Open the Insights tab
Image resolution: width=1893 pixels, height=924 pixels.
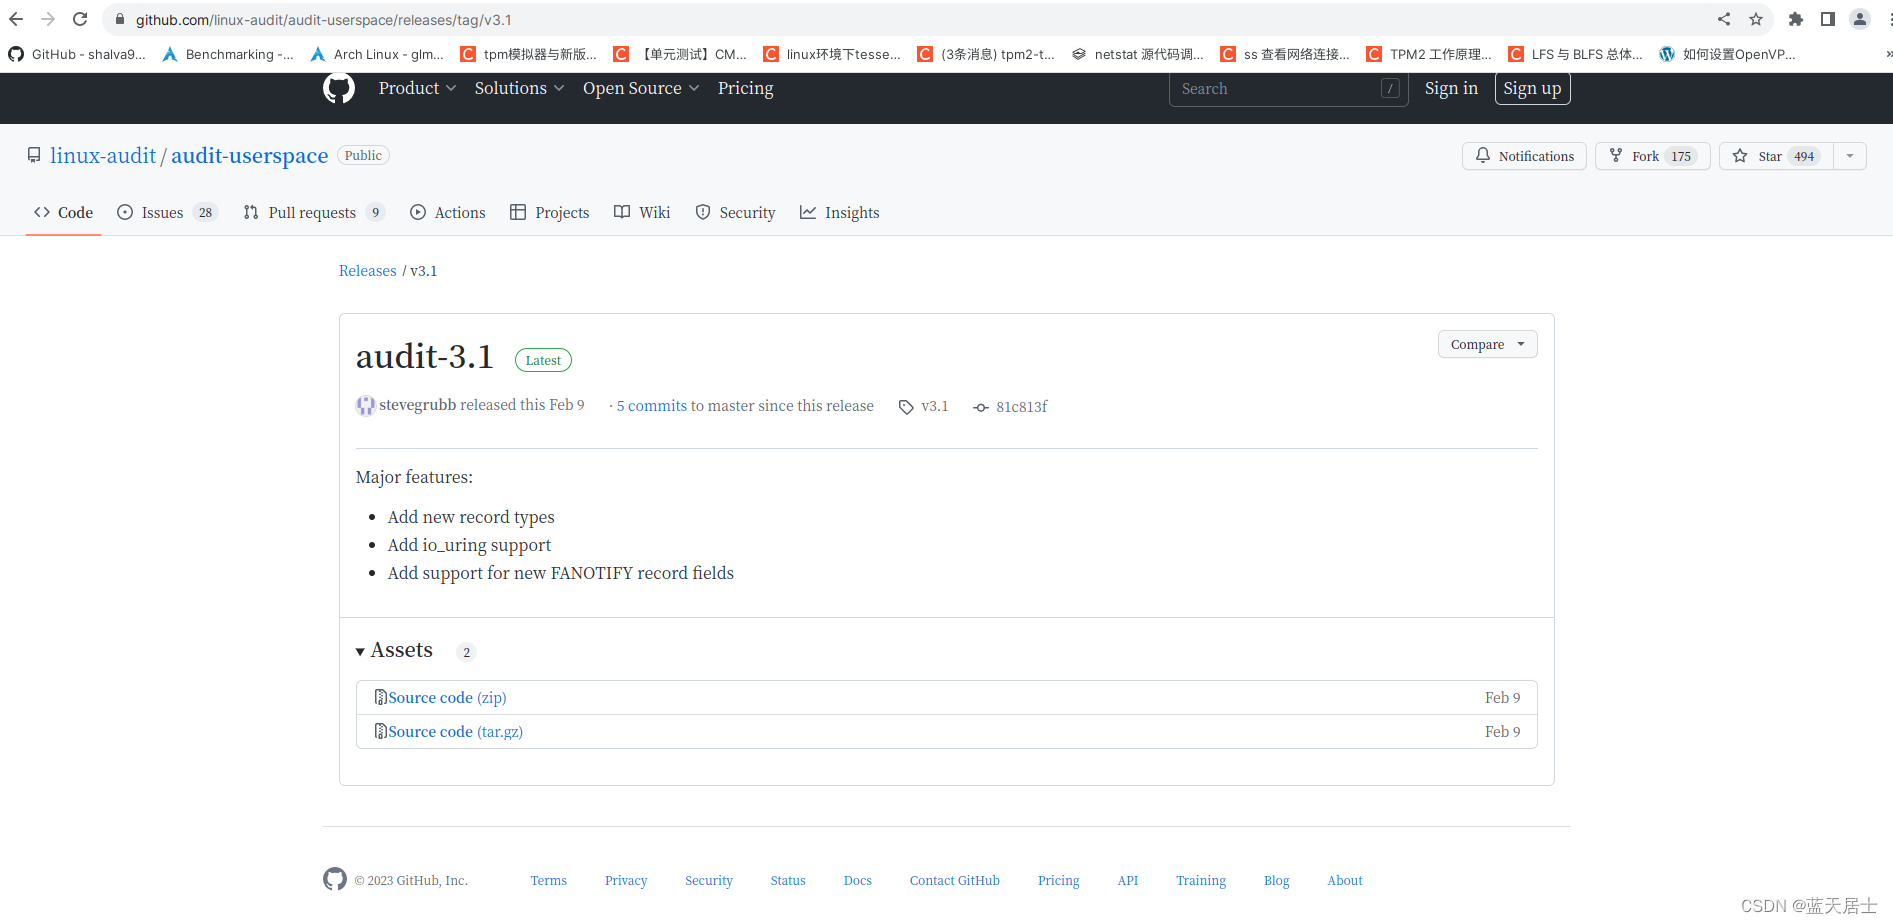tap(840, 212)
